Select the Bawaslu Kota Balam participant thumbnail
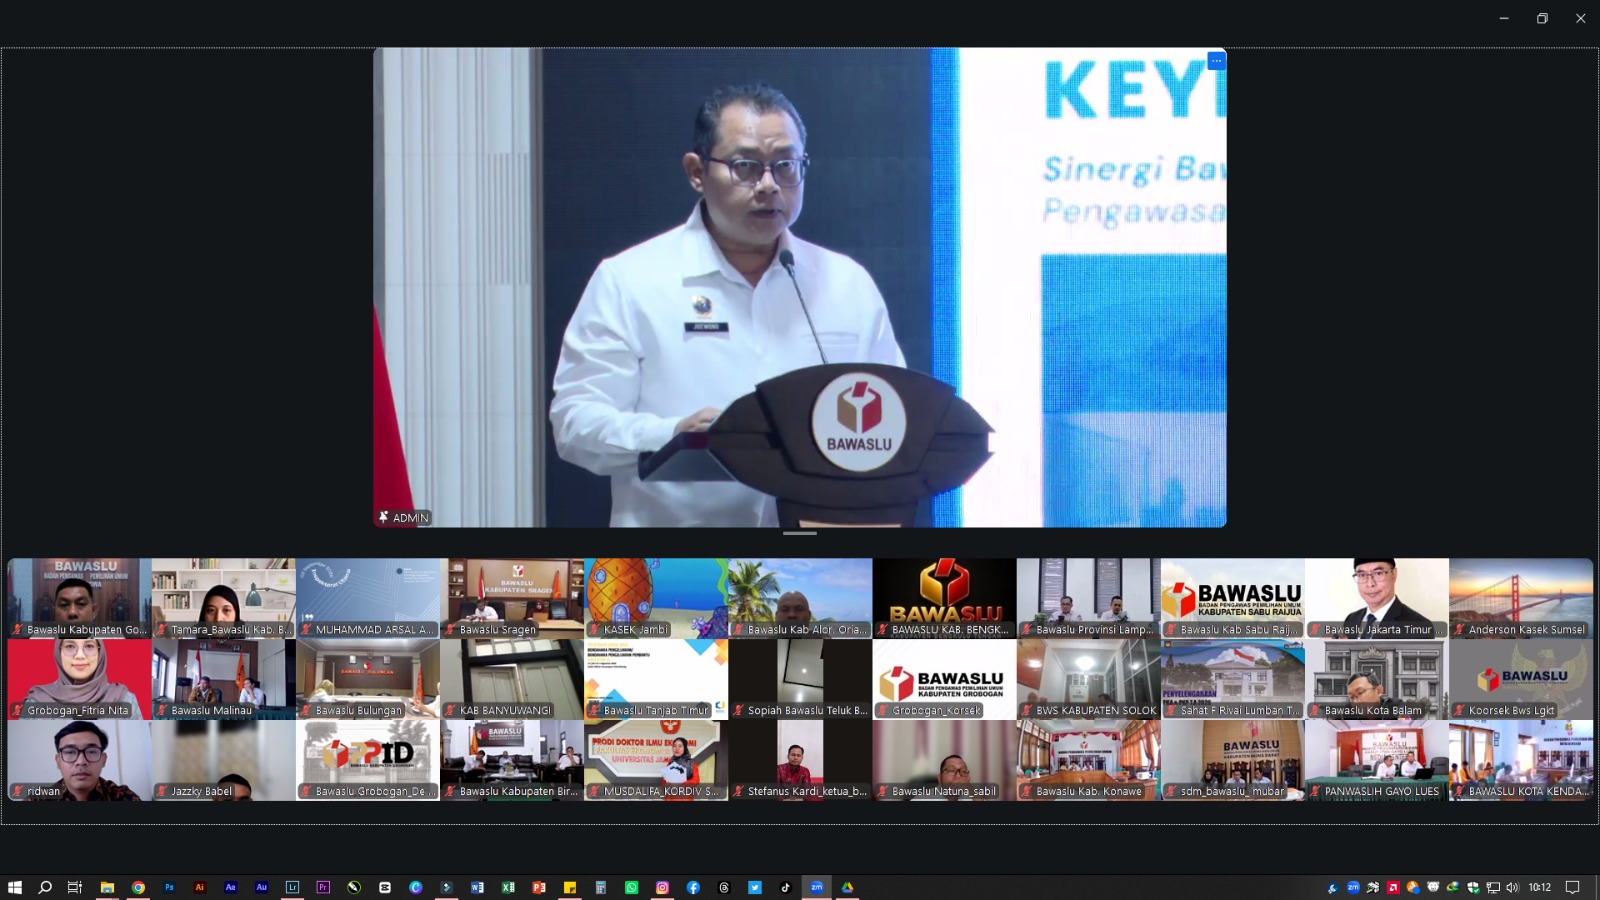This screenshot has height=900, width=1600. pos(1377,679)
